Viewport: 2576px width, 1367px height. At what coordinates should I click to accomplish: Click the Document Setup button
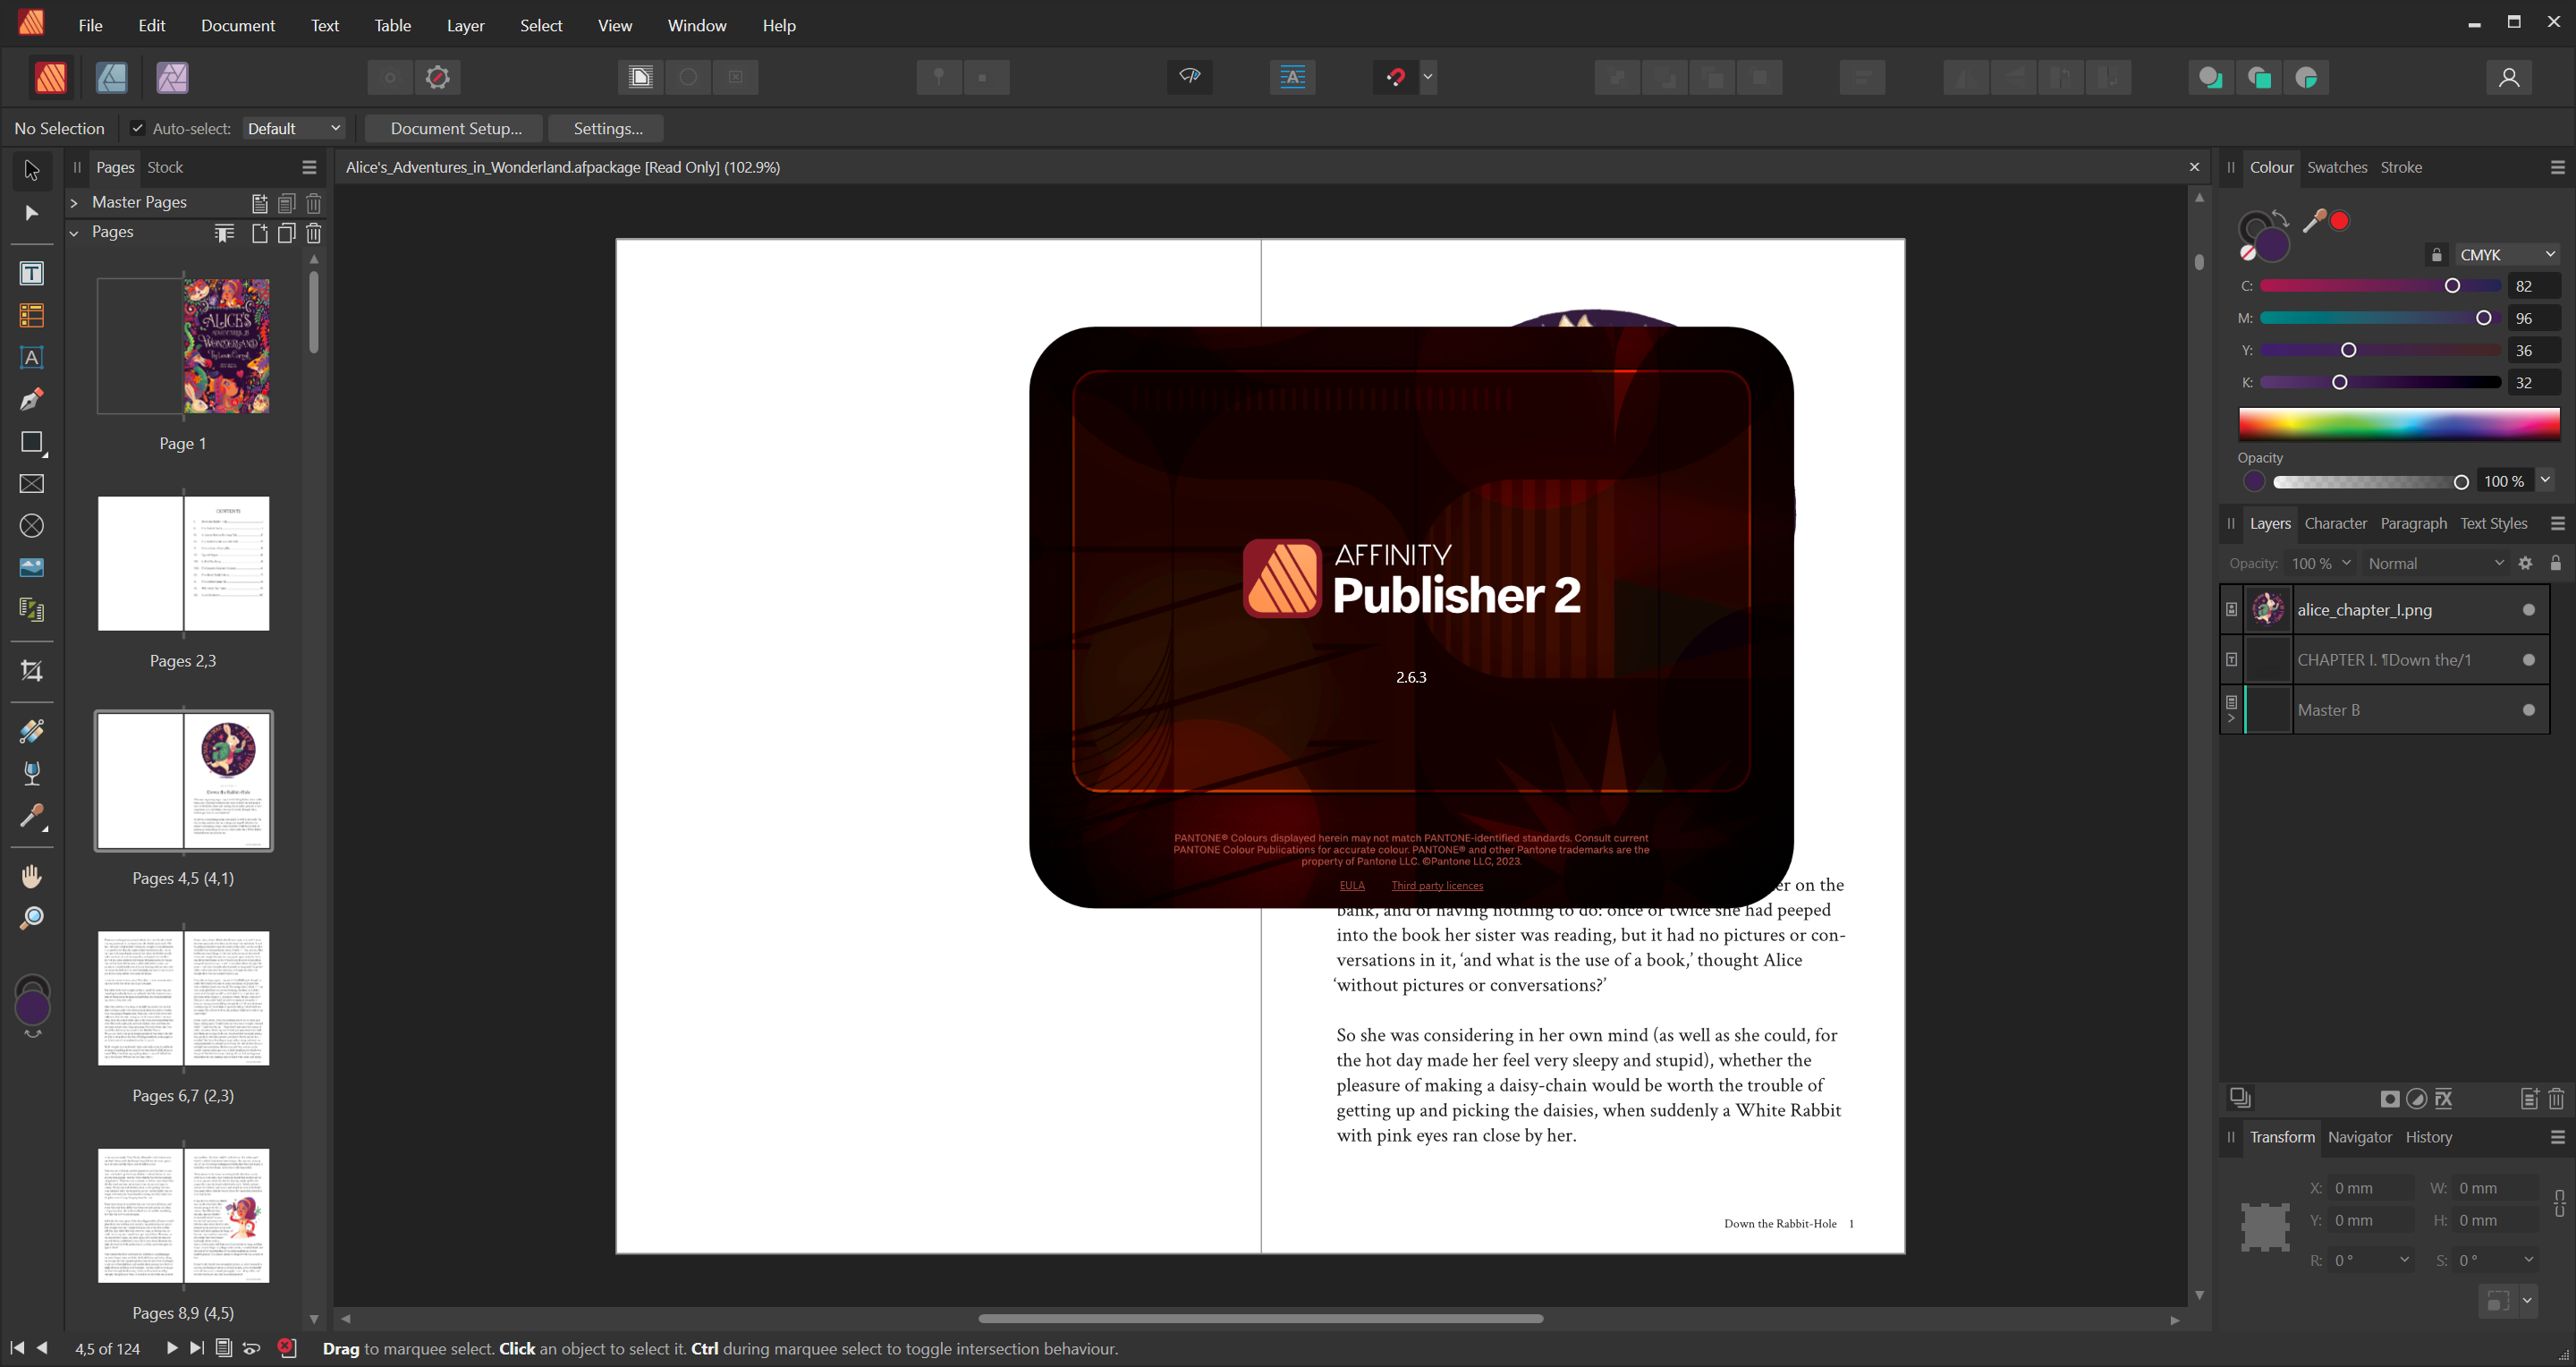(x=455, y=128)
